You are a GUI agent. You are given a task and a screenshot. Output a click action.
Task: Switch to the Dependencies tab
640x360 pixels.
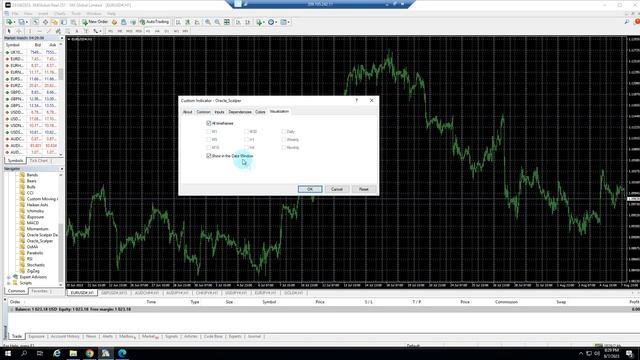coord(240,112)
